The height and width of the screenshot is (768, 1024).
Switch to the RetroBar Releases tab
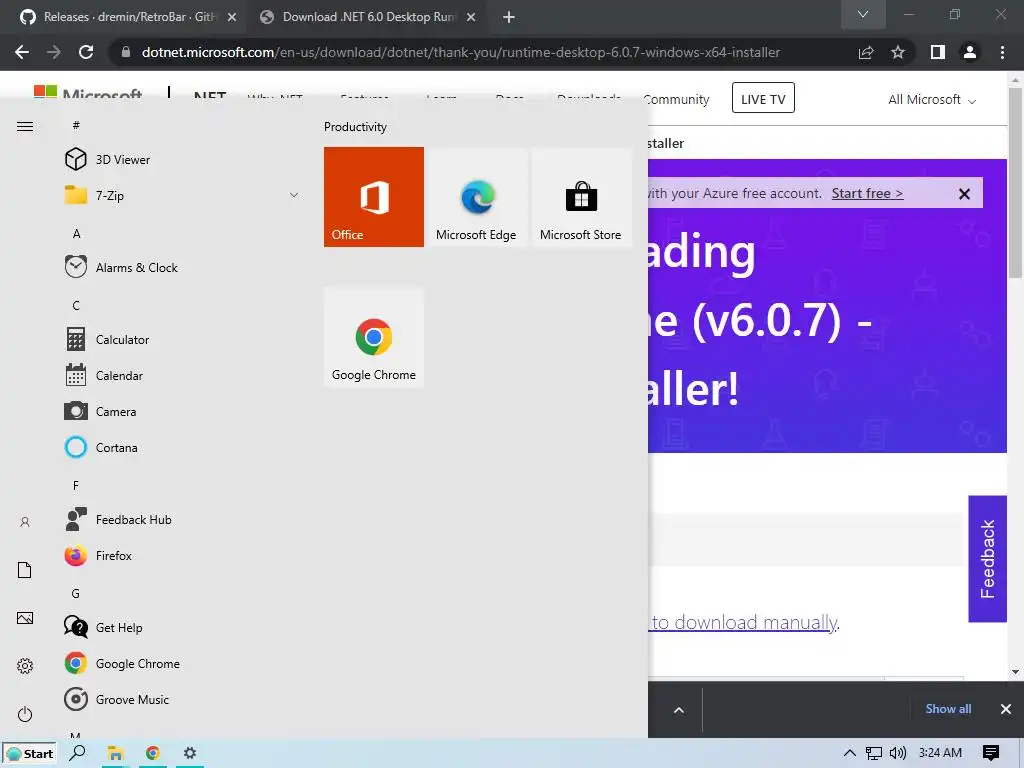click(x=127, y=17)
